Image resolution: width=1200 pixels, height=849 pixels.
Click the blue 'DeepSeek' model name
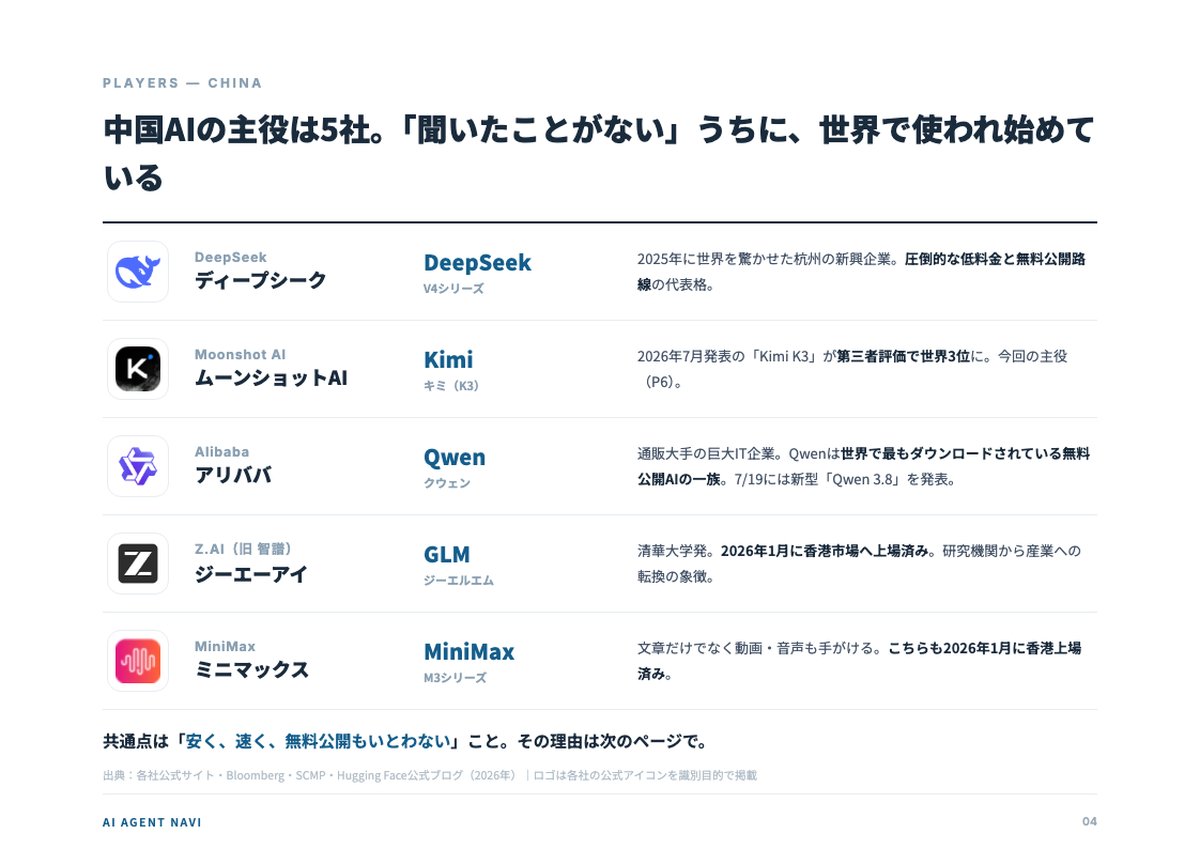(477, 263)
